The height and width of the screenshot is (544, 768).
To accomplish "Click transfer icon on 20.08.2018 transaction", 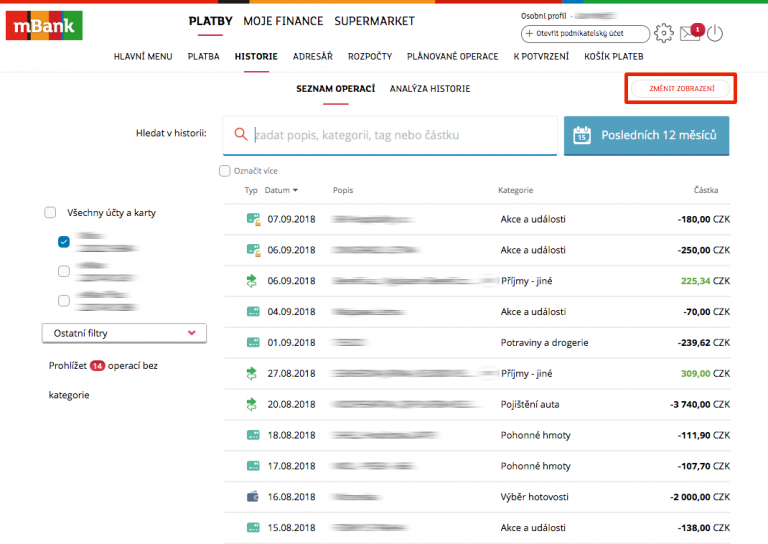I will coord(252,404).
